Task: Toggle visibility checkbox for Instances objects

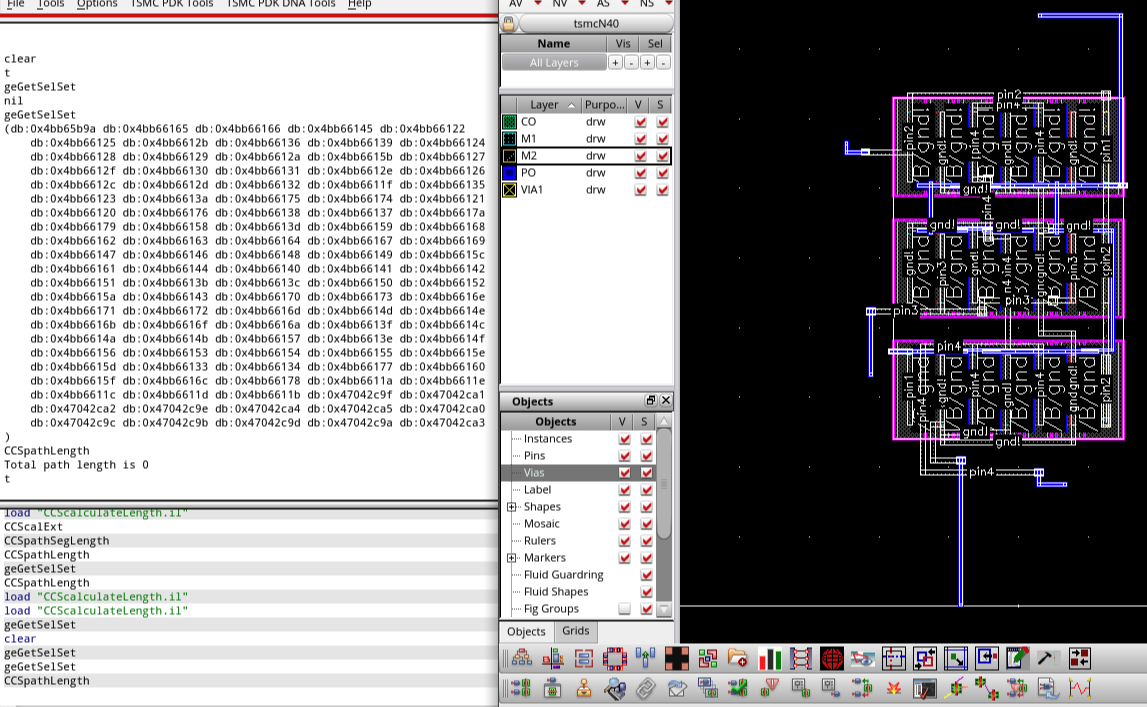Action: [x=624, y=439]
